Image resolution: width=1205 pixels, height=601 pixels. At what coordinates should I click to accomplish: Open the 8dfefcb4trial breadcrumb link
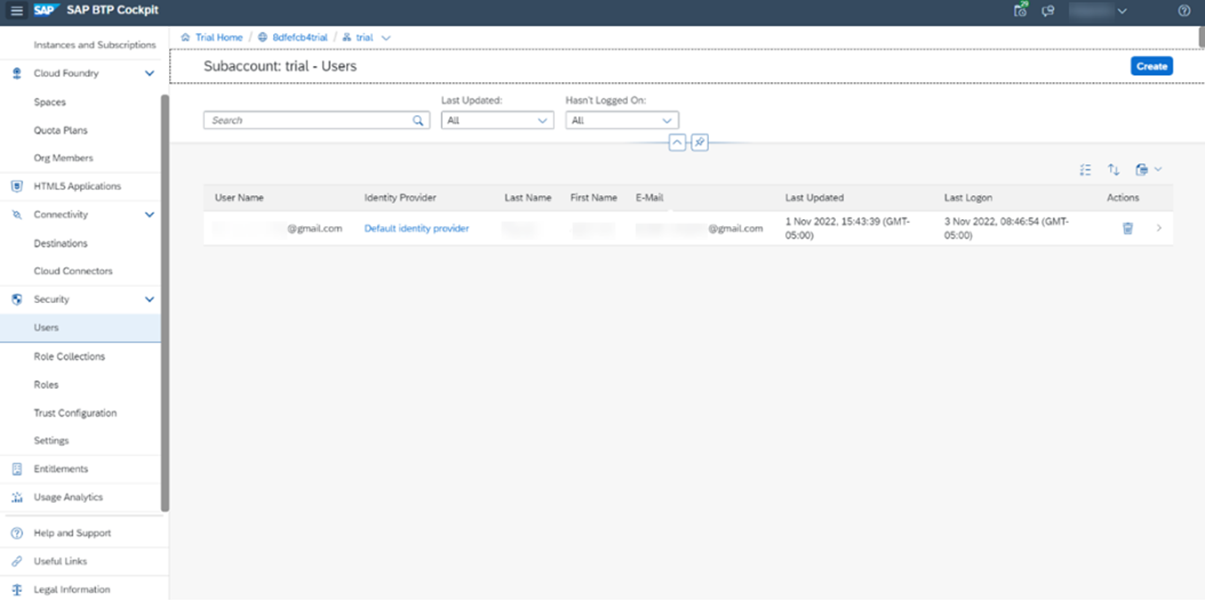300,37
